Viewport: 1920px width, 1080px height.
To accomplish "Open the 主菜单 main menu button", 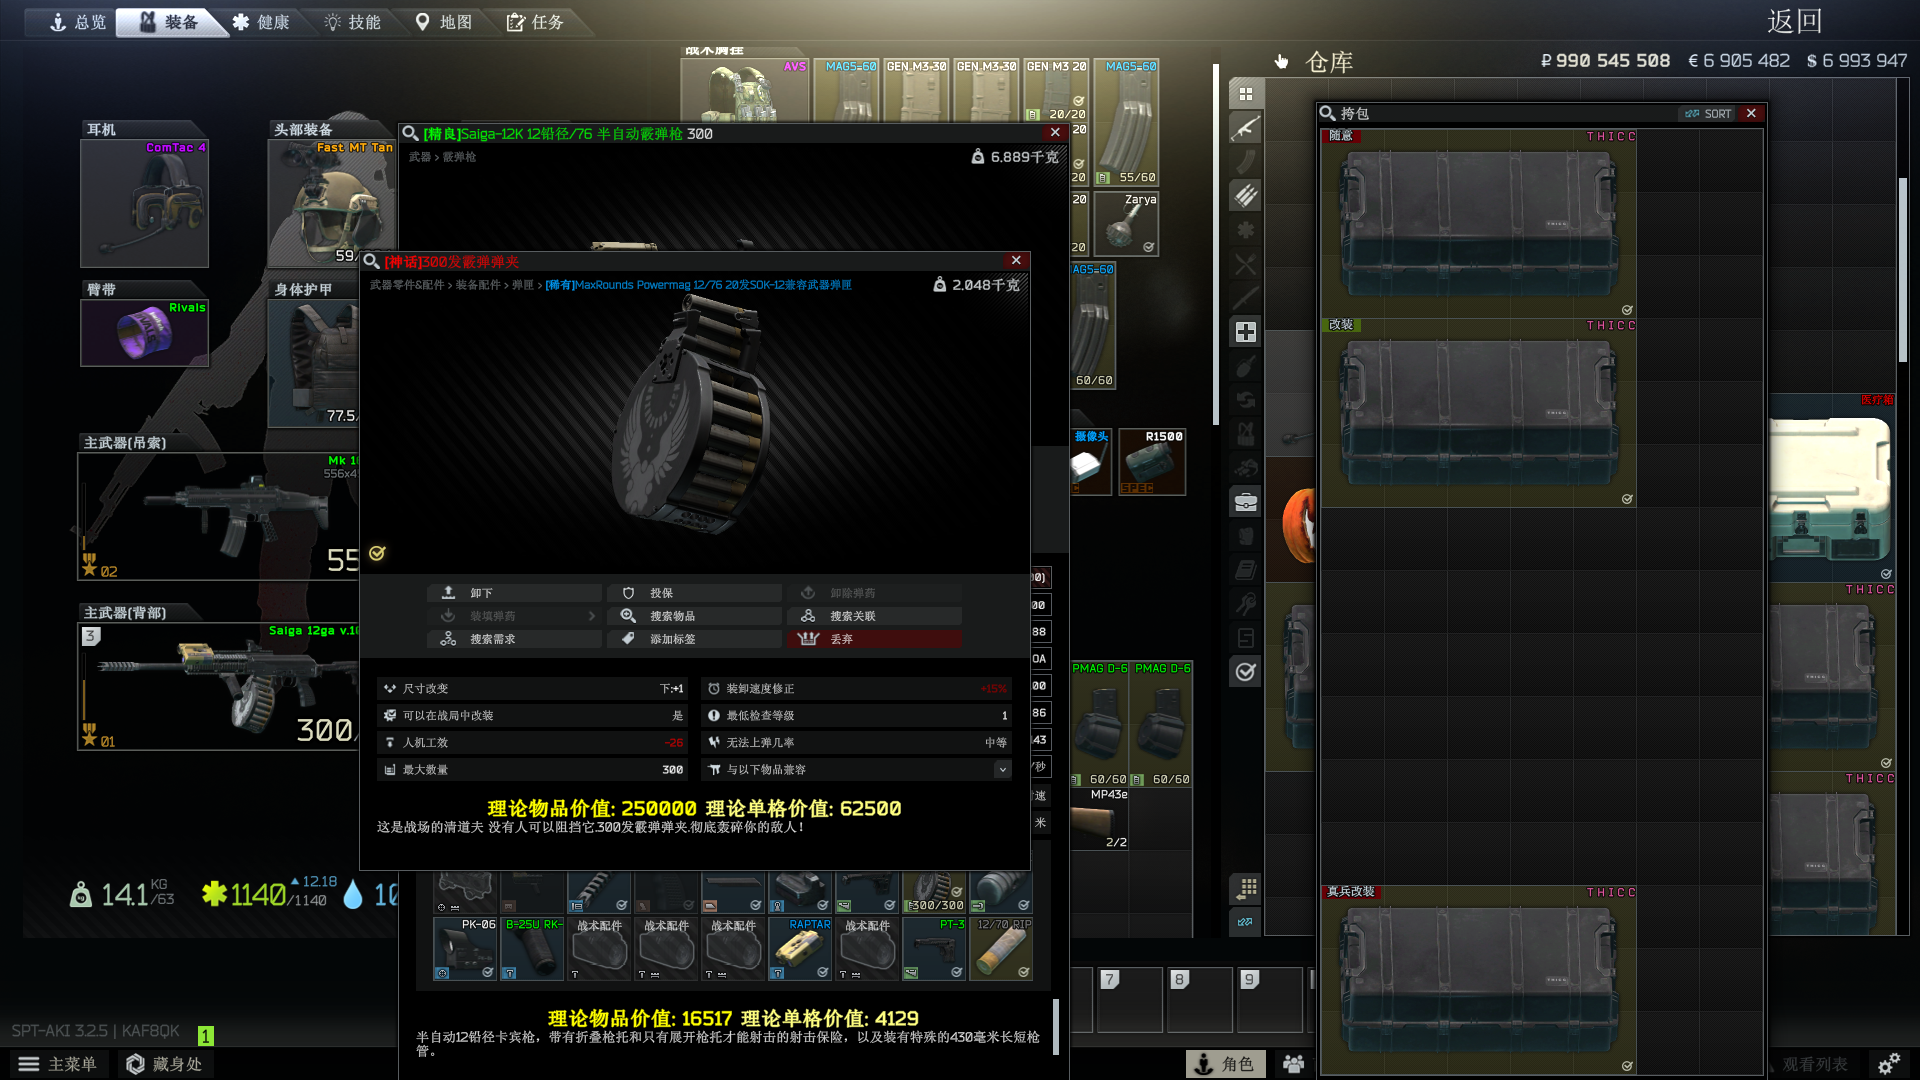I will (x=58, y=1064).
